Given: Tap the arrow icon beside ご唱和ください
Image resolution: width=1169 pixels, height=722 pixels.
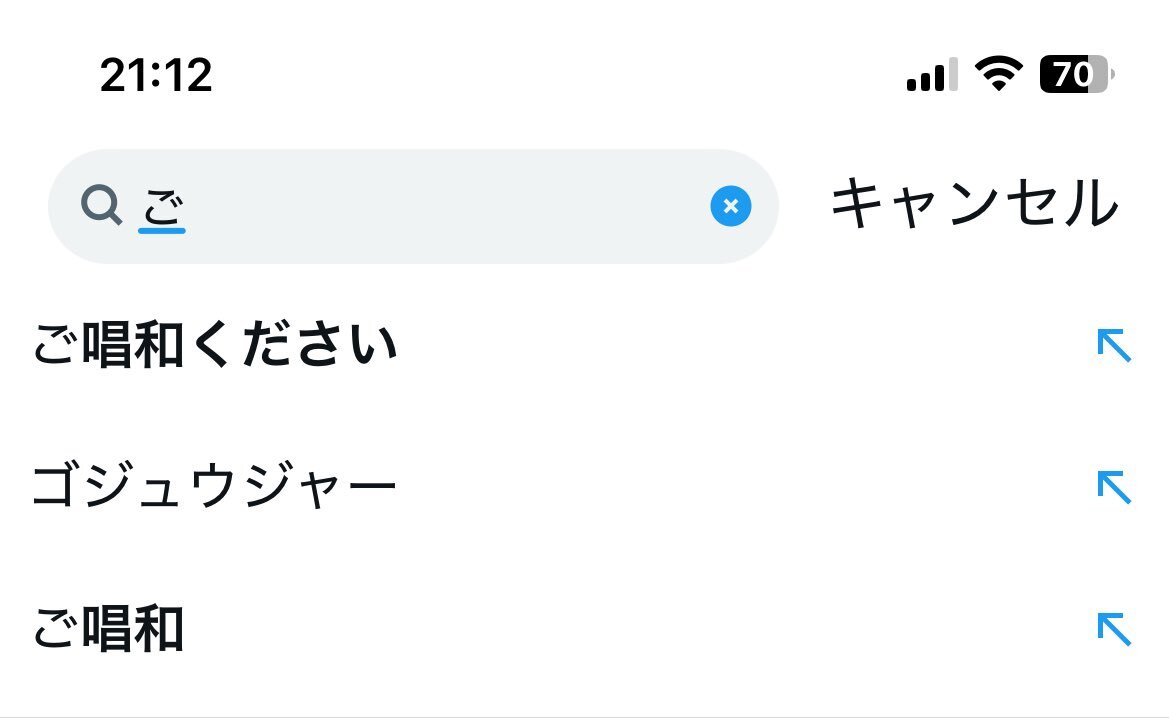Looking at the screenshot, I should click(1113, 346).
